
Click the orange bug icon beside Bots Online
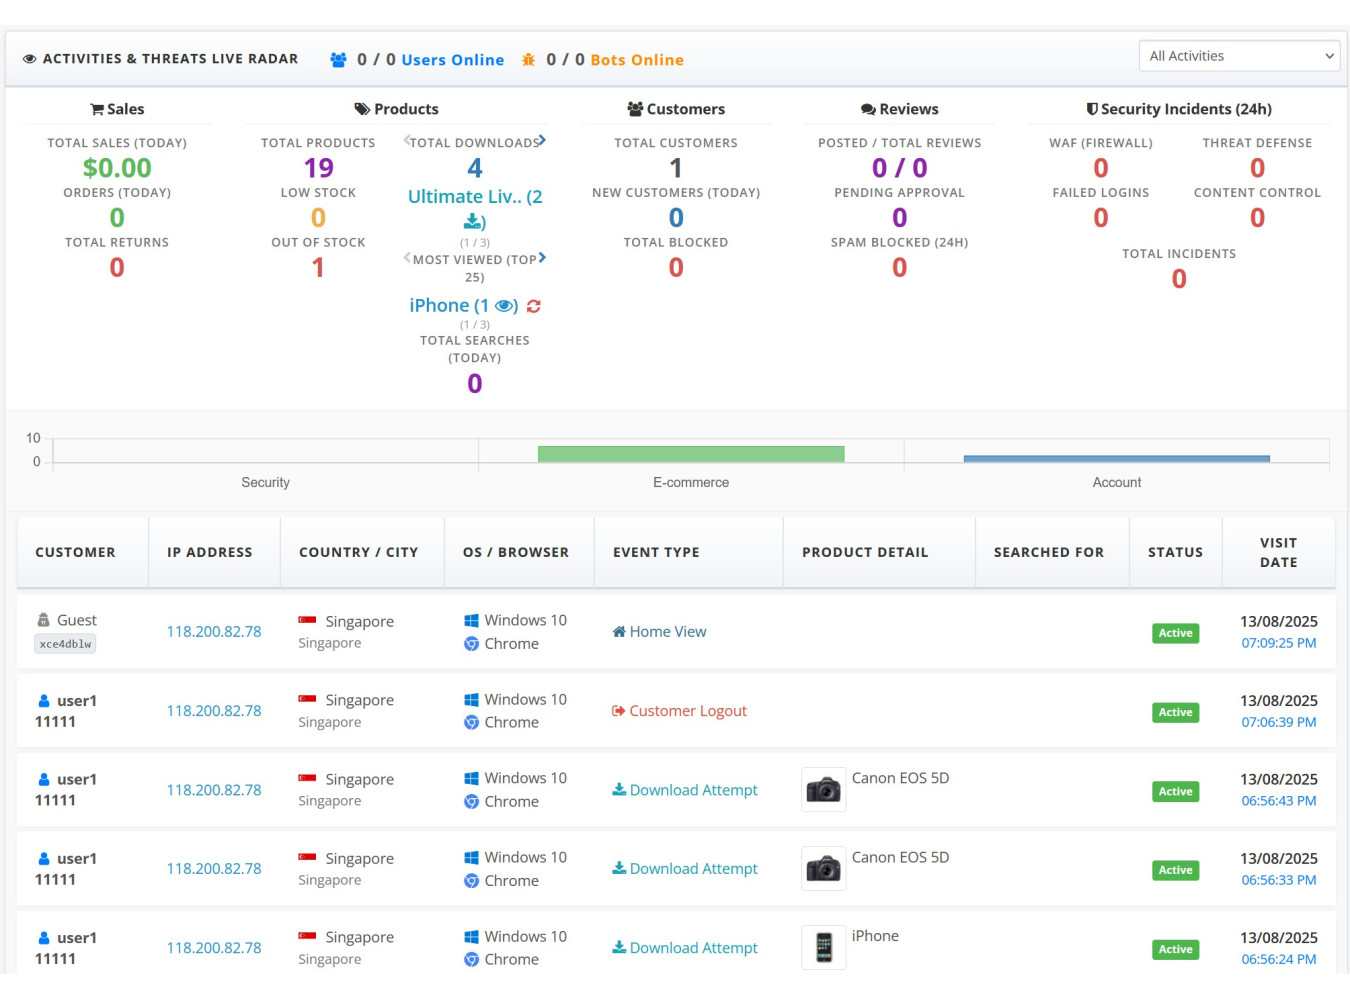point(528,60)
